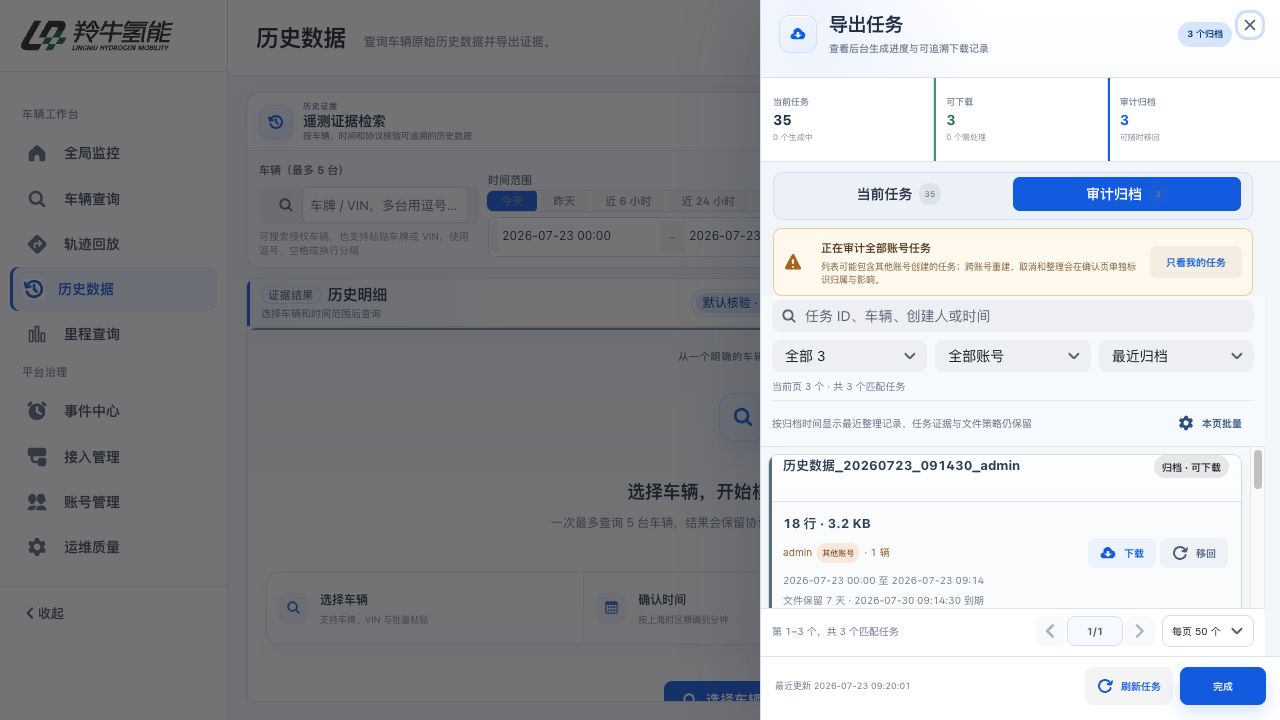Close the 导出任务 panel
The width and height of the screenshot is (1280, 720).
[1250, 25]
